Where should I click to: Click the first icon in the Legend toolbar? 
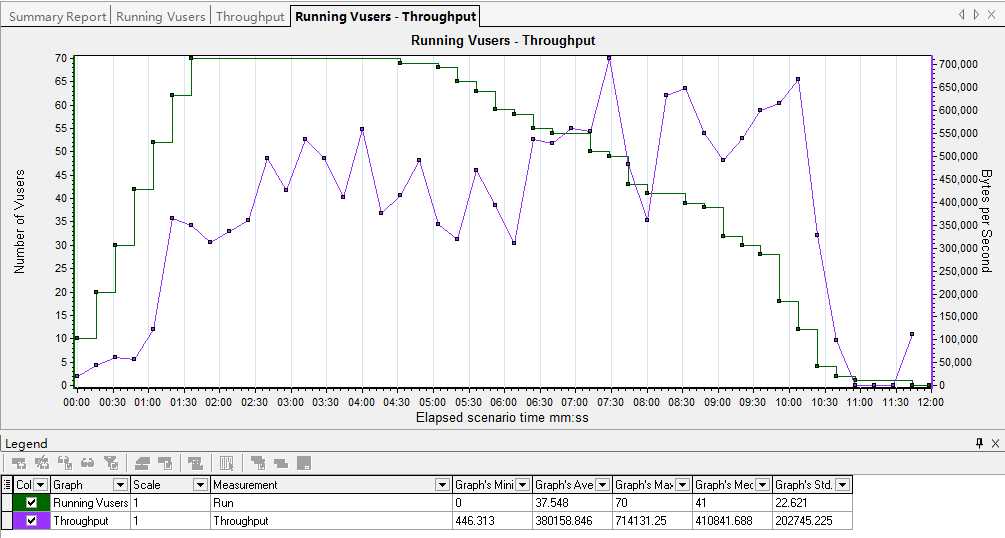tap(19, 463)
